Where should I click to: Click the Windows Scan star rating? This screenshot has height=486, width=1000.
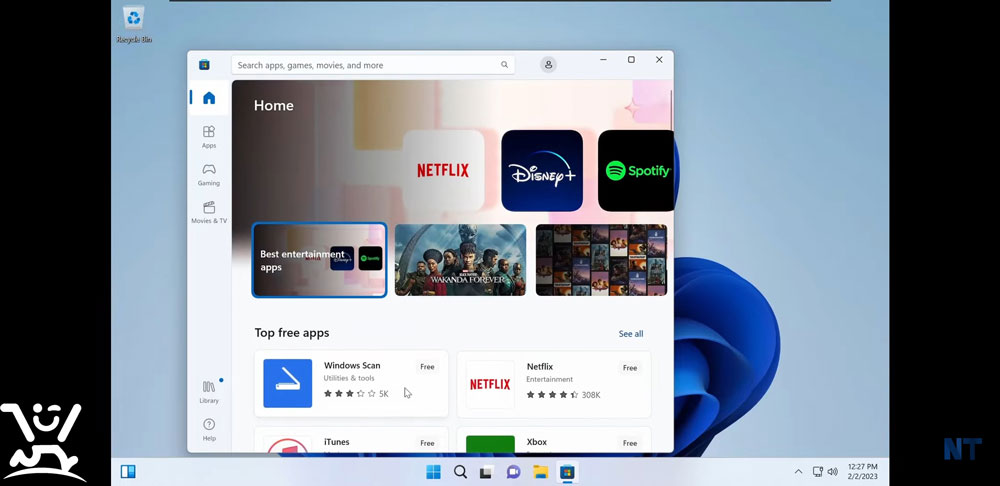coord(356,394)
